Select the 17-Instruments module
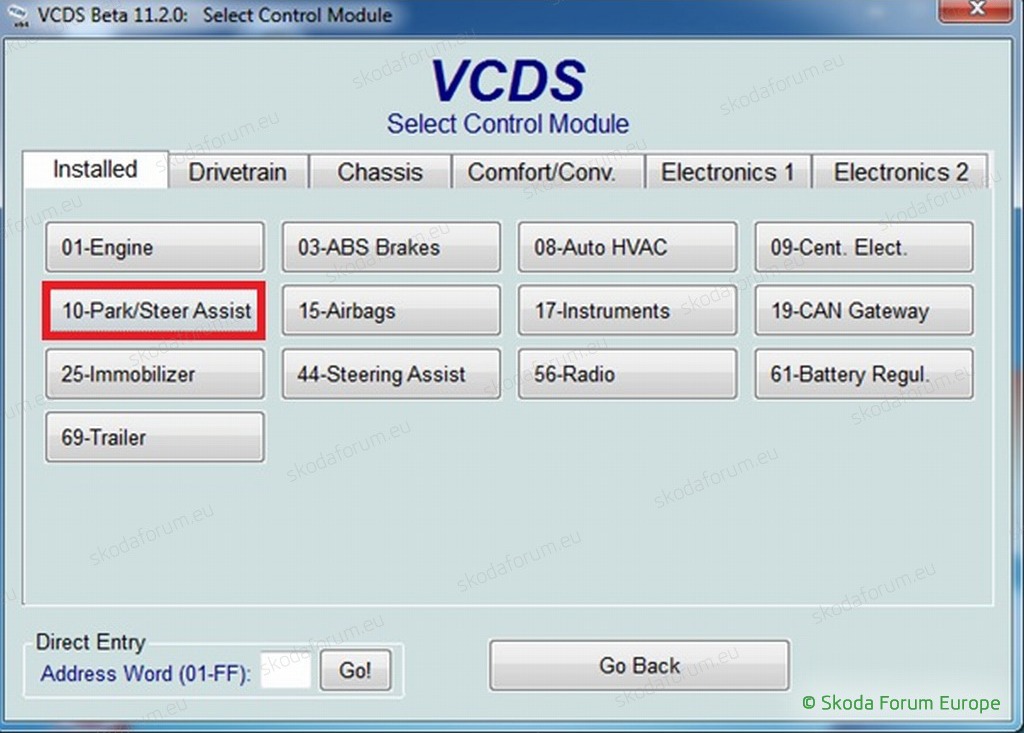 (628, 310)
